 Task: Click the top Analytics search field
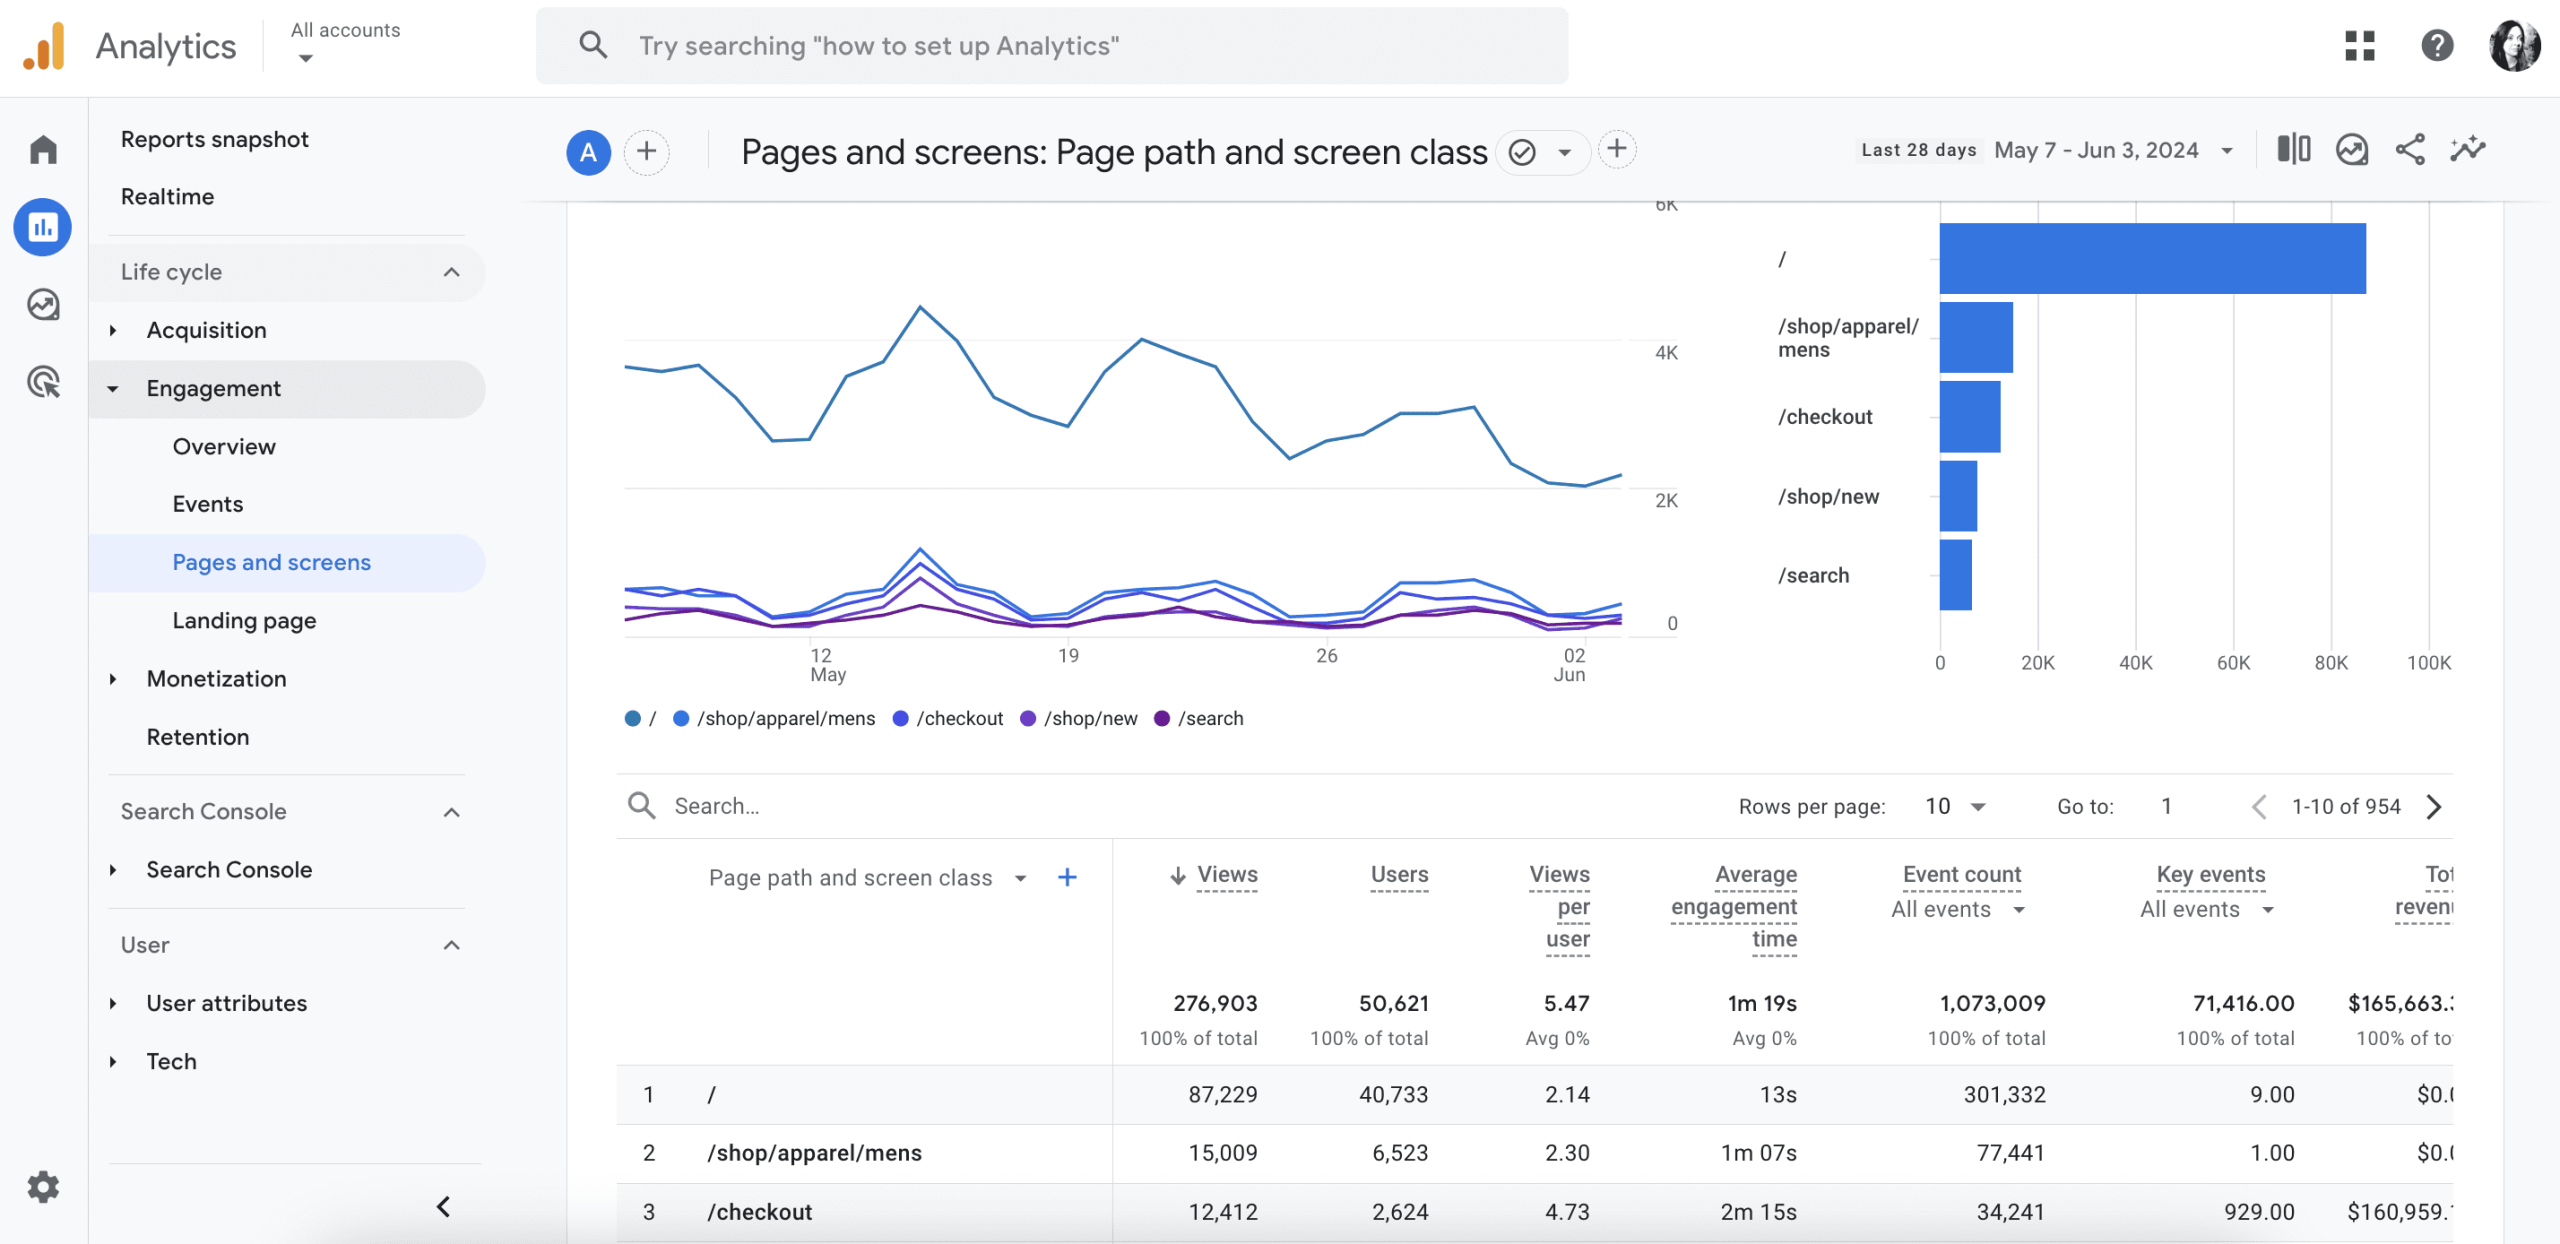click(1052, 46)
